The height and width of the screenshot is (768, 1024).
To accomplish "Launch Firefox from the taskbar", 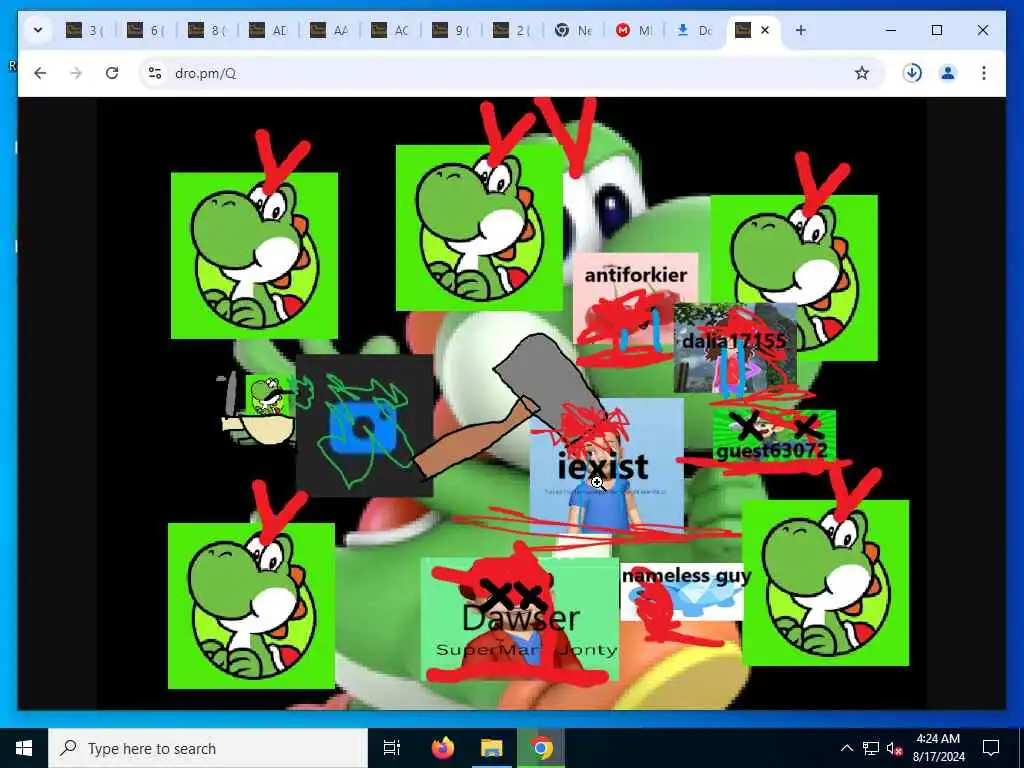I will click(443, 748).
